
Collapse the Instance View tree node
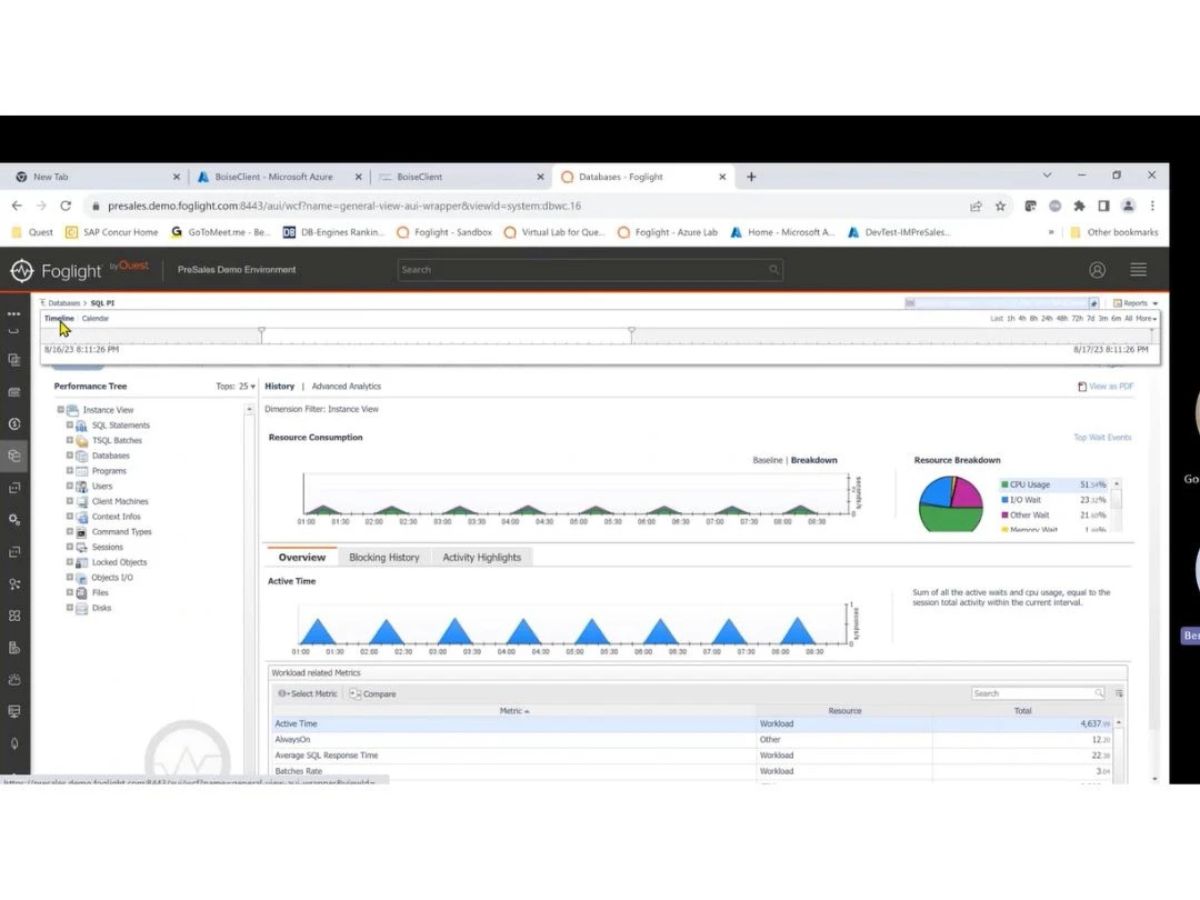pyautogui.click(x=61, y=410)
